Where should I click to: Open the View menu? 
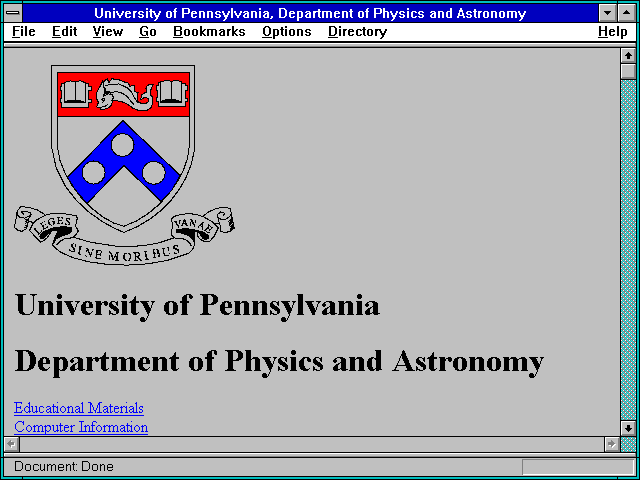[108, 32]
